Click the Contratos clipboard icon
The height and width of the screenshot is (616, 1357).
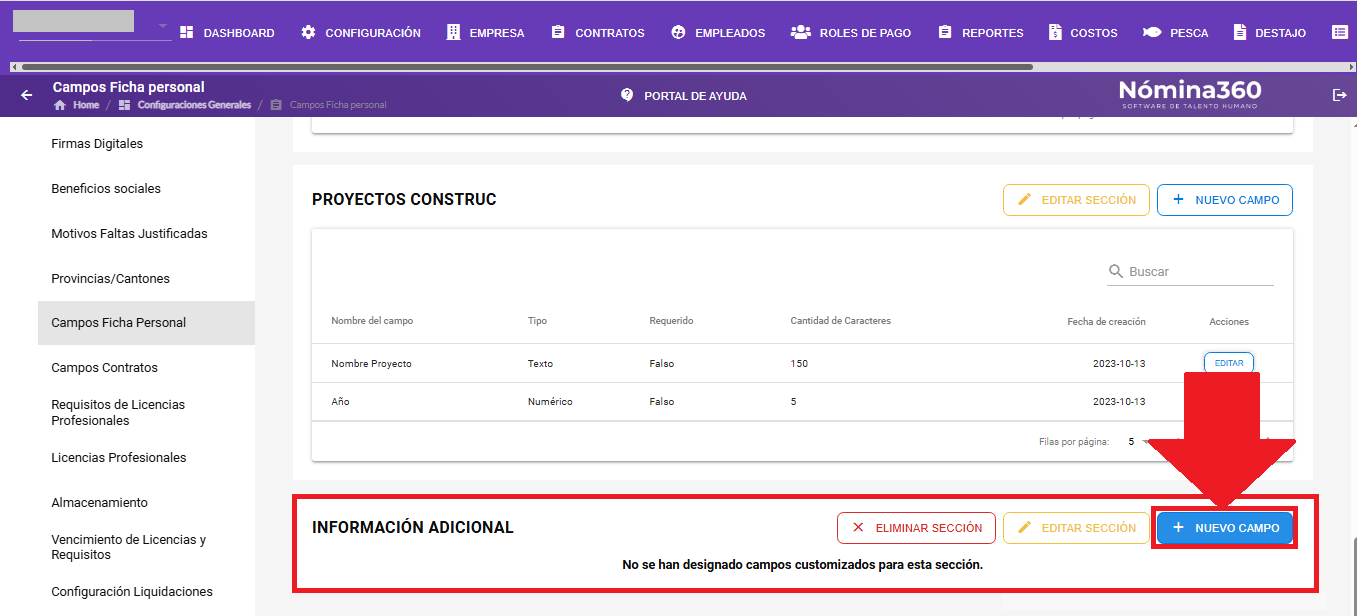click(x=558, y=33)
